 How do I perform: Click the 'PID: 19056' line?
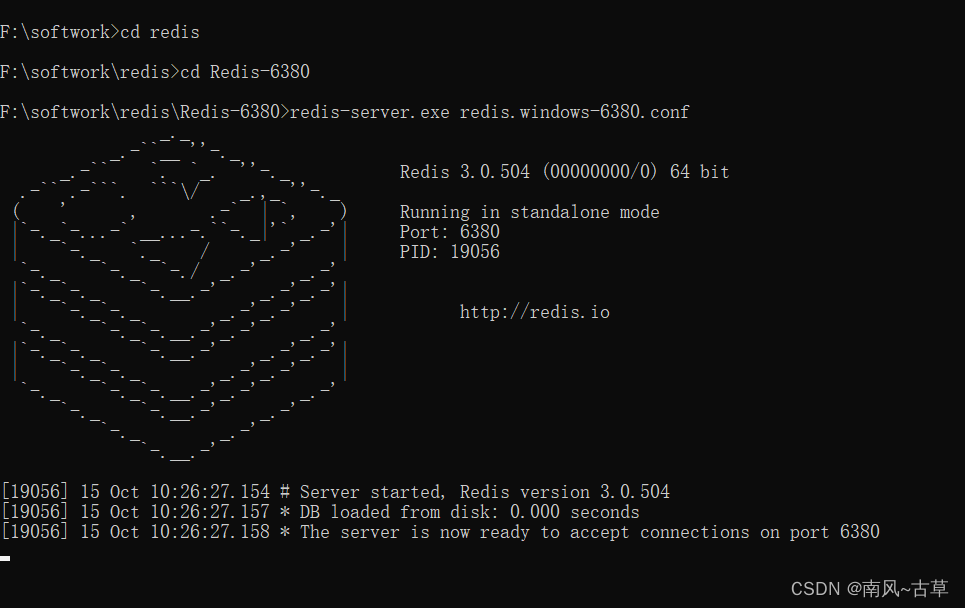click(x=450, y=252)
